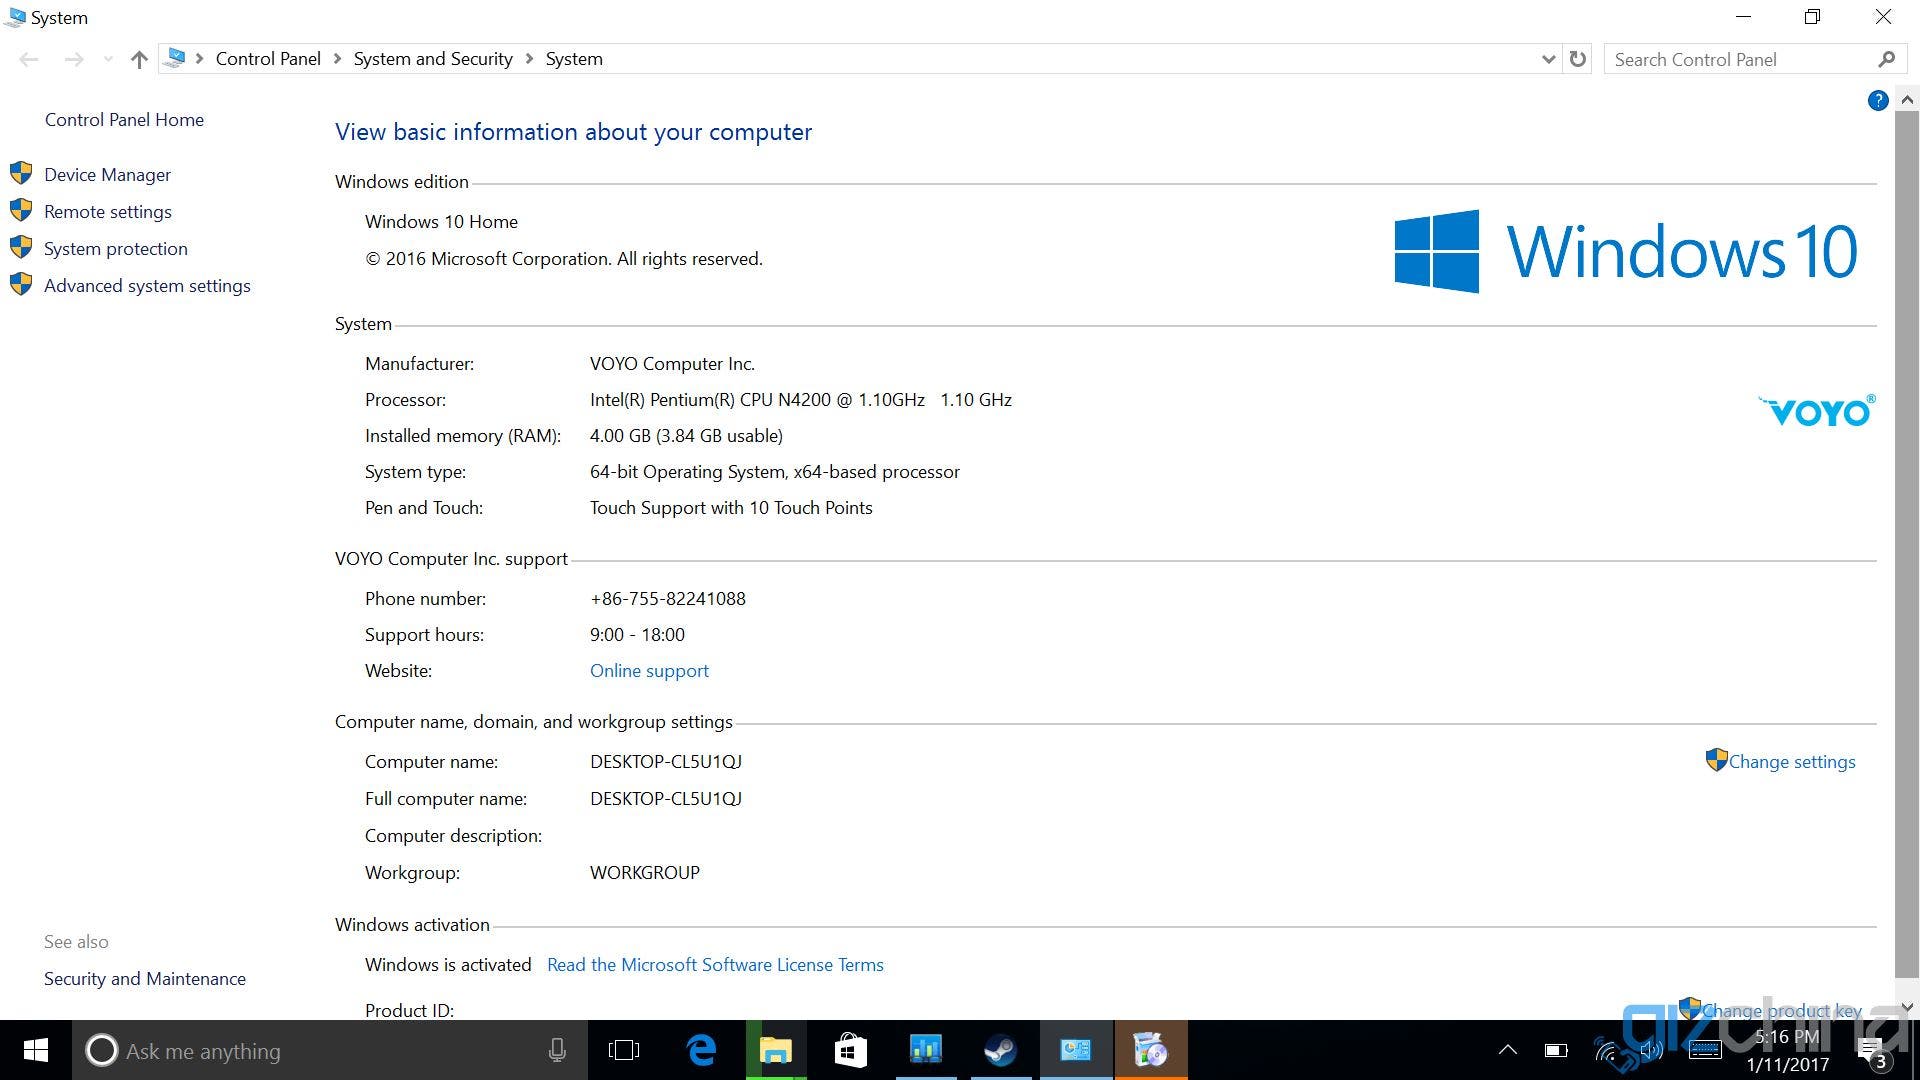
Task: Open Remote settings link
Action: click(108, 212)
